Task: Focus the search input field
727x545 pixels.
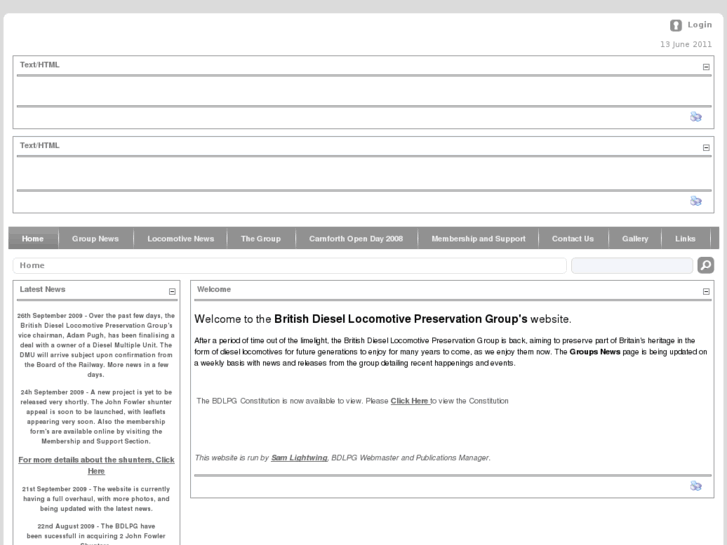Action: (632, 265)
